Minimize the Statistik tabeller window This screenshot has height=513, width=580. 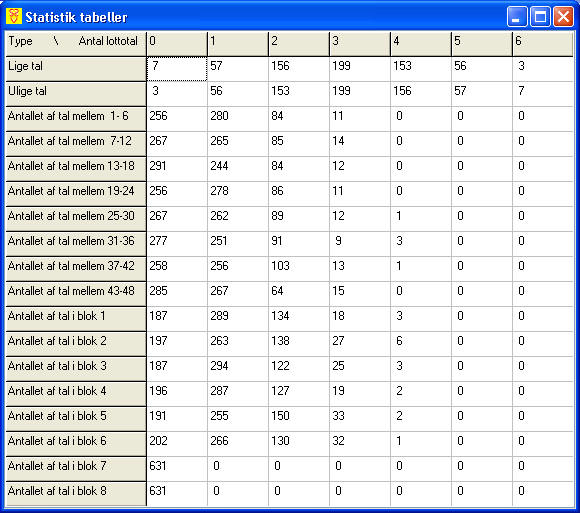[517, 17]
